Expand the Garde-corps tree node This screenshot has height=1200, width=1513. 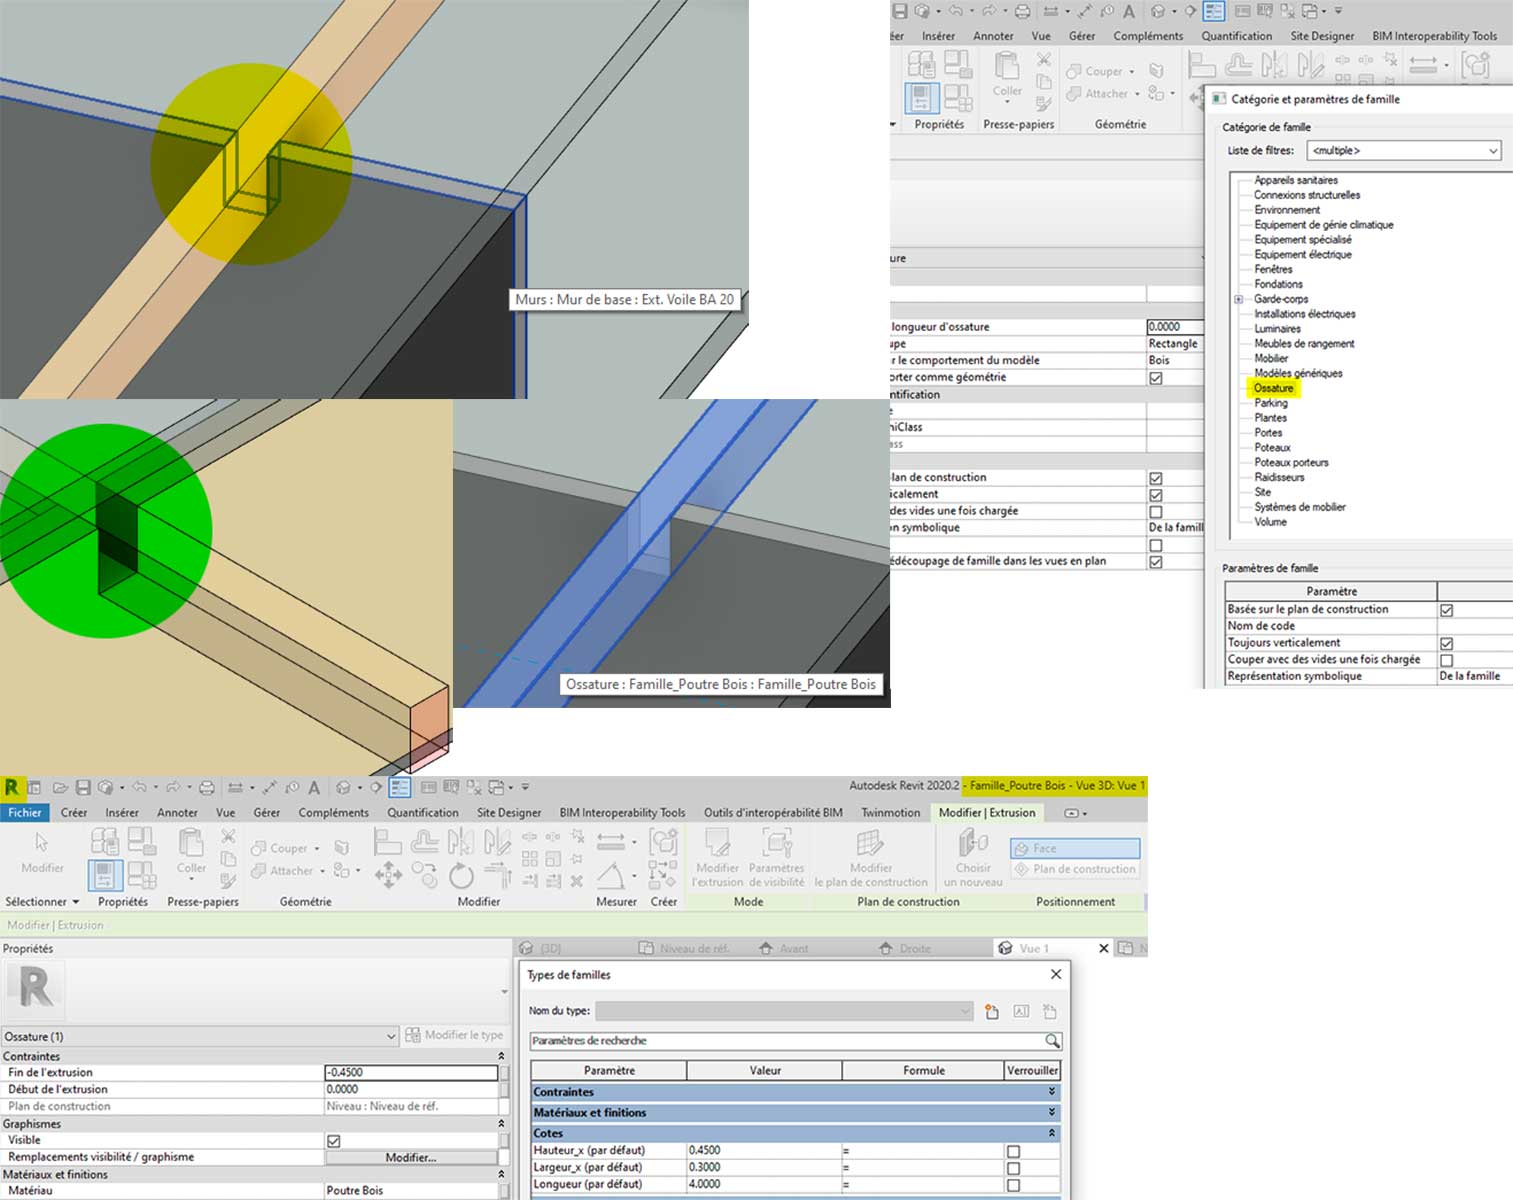[x=1238, y=299]
